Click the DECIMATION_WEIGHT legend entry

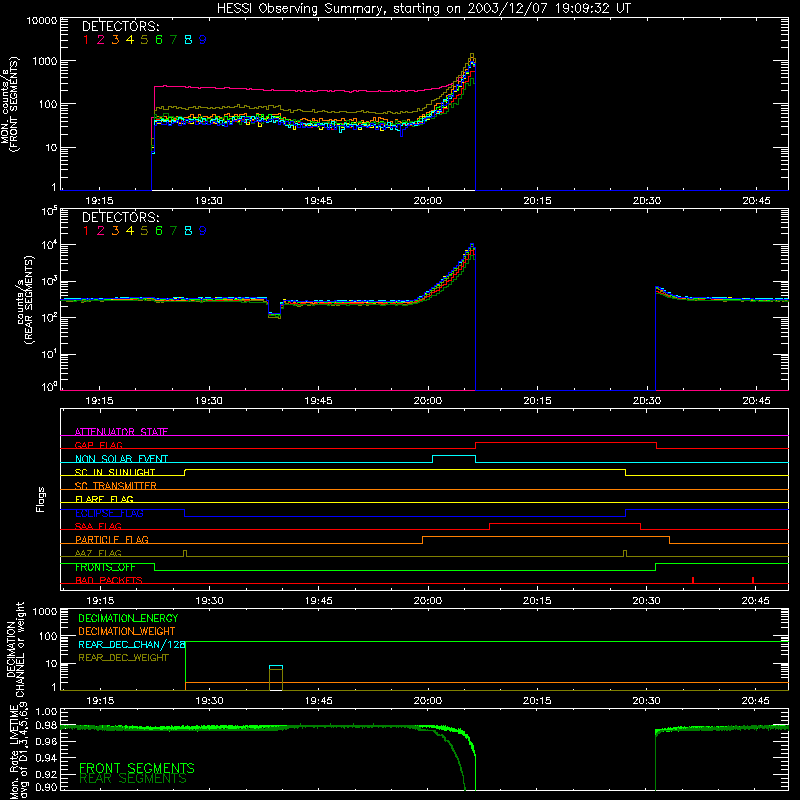click(127, 632)
